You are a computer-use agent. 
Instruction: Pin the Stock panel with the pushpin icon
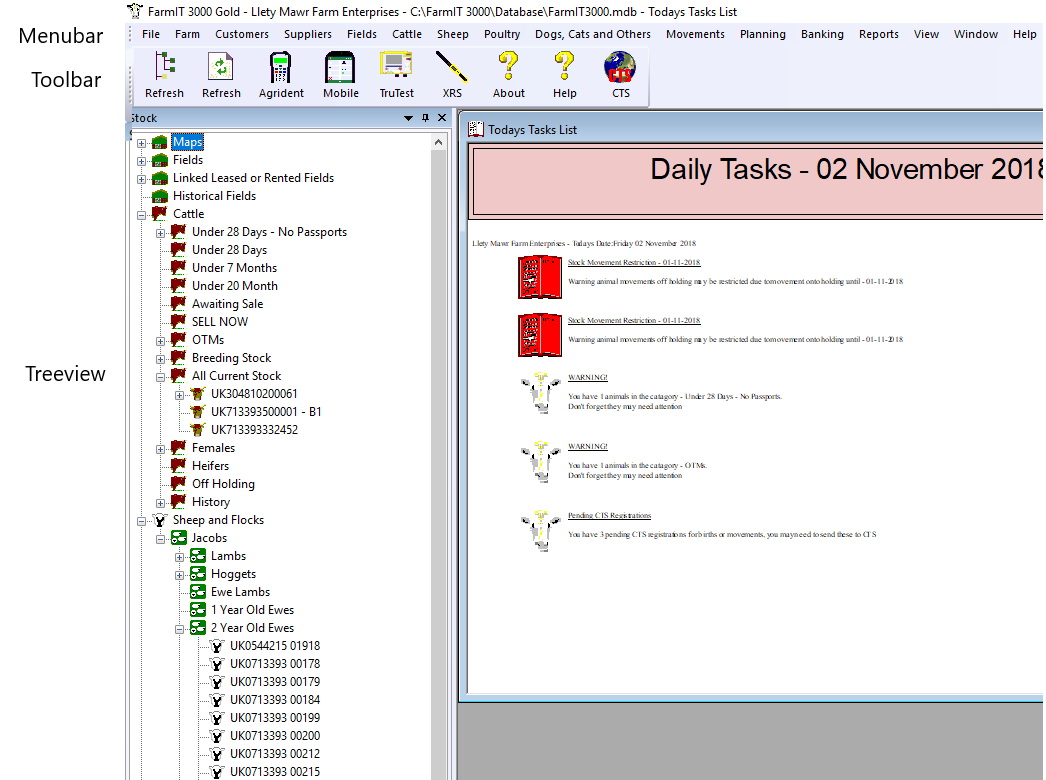[426, 118]
